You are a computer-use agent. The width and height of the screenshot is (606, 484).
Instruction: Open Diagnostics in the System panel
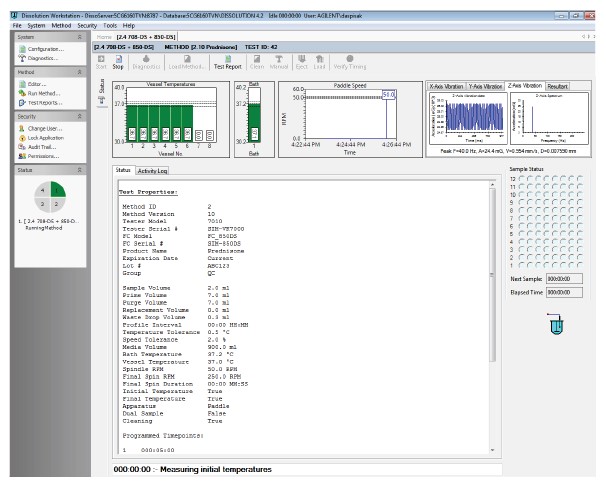coord(39,58)
